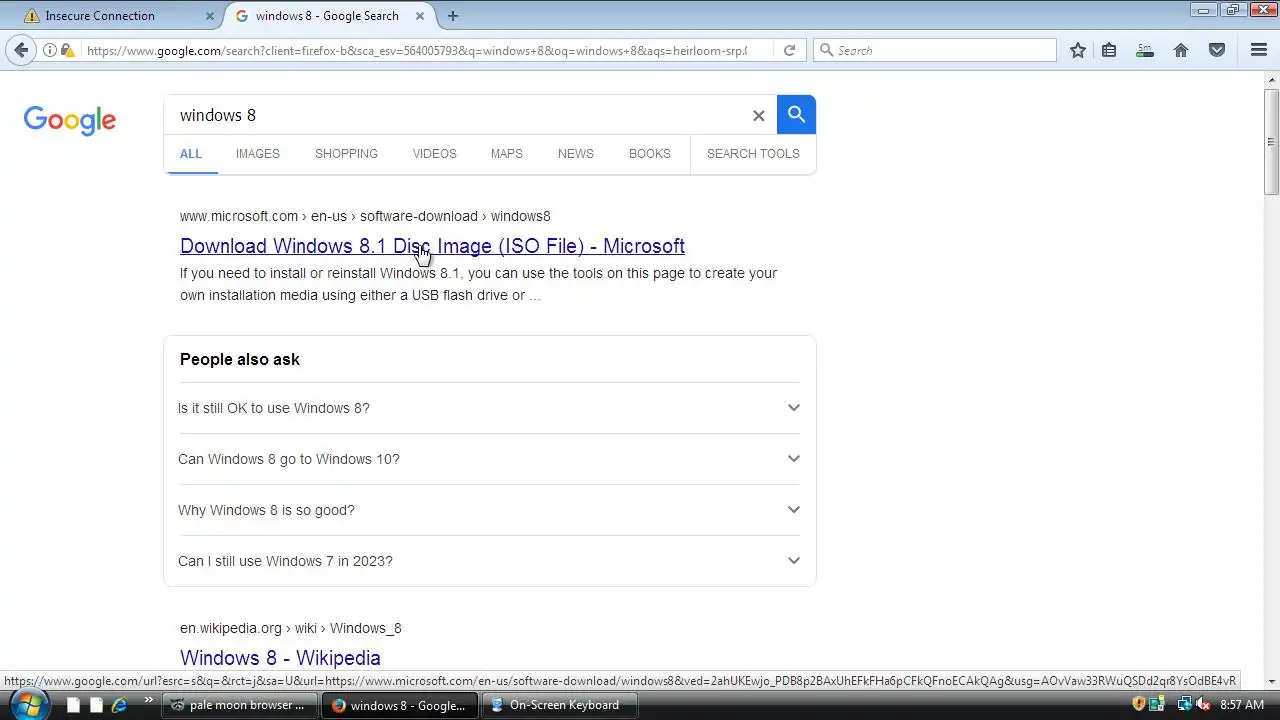The height and width of the screenshot is (720, 1280).
Task: Open the security shield tray icon
Action: click(1139, 705)
